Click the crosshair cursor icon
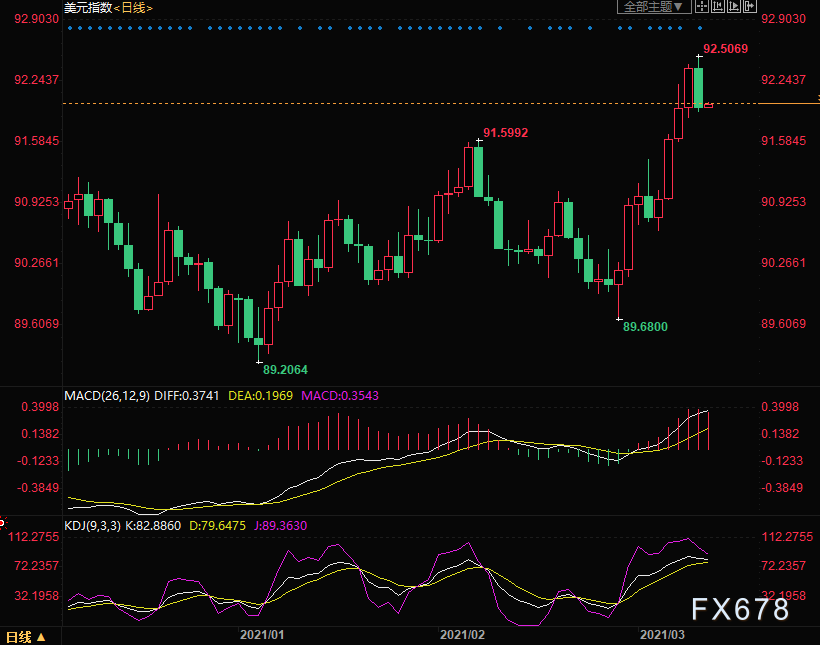 pyautogui.click(x=702, y=6)
